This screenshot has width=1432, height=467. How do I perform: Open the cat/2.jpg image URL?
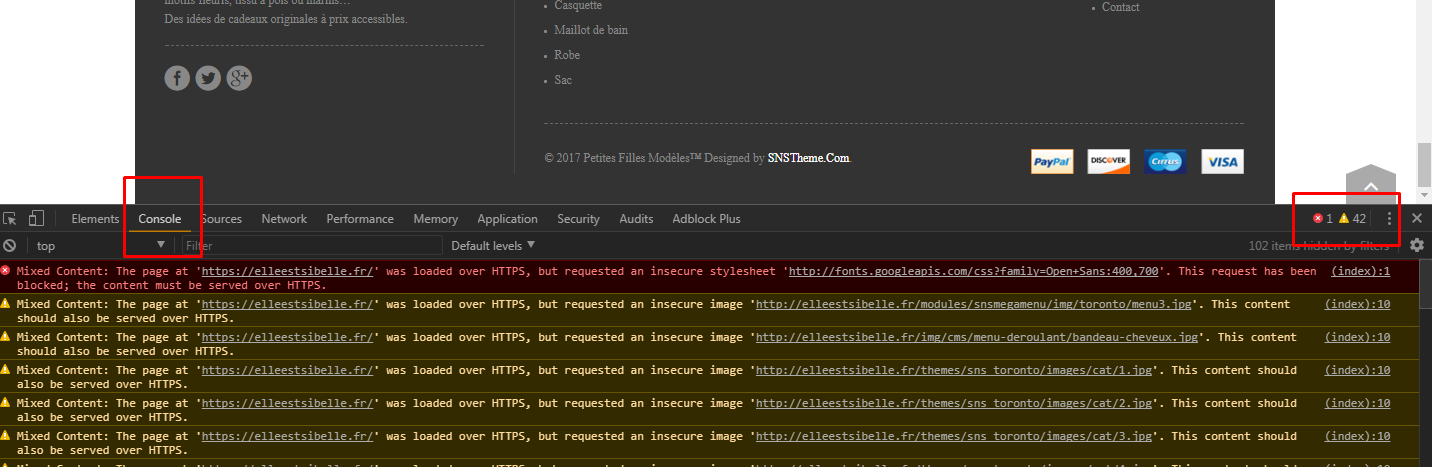[x=953, y=403]
